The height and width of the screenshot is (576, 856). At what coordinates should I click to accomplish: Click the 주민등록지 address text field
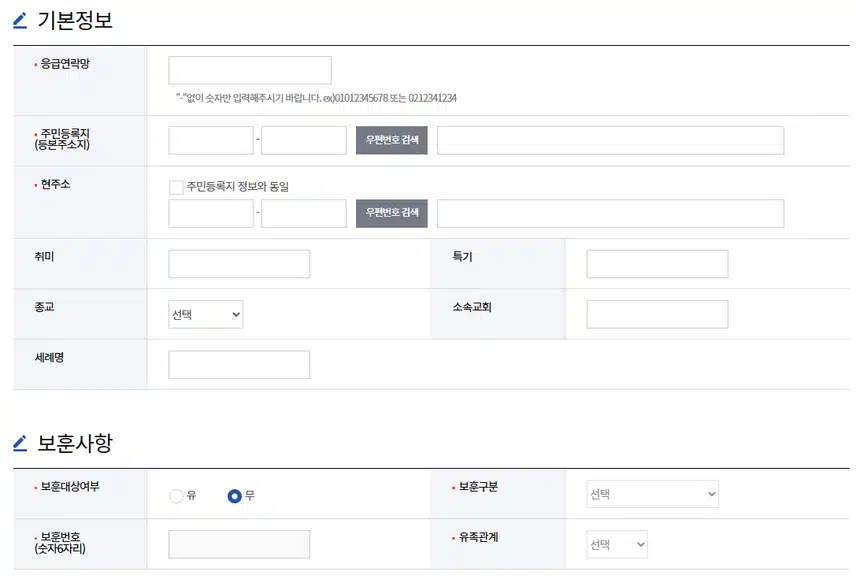click(x=610, y=140)
